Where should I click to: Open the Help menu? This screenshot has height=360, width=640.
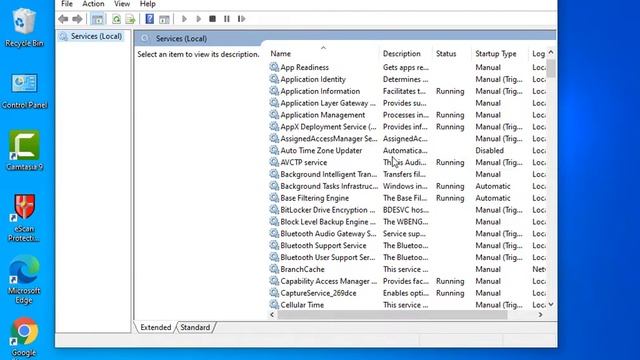[147, 4]
